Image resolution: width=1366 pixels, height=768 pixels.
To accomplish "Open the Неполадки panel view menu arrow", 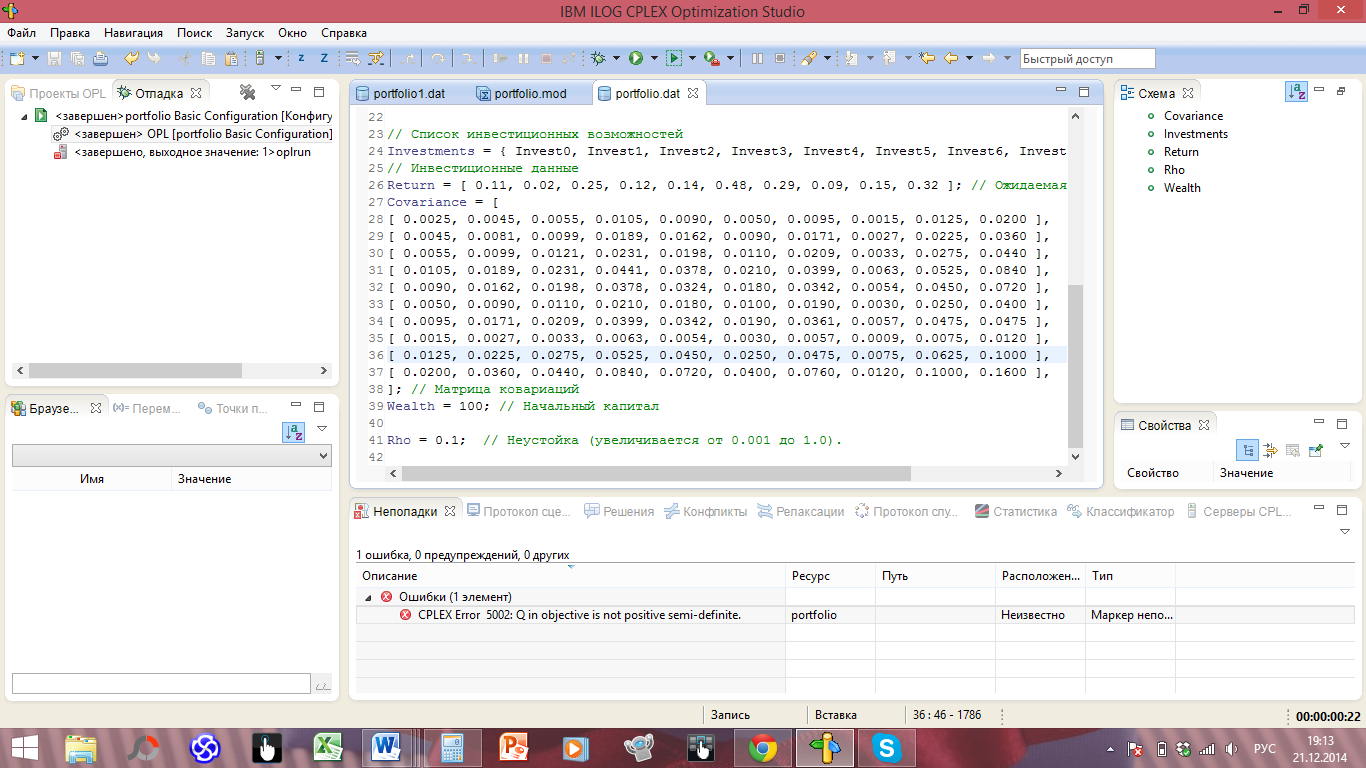I will point(1345,531).
